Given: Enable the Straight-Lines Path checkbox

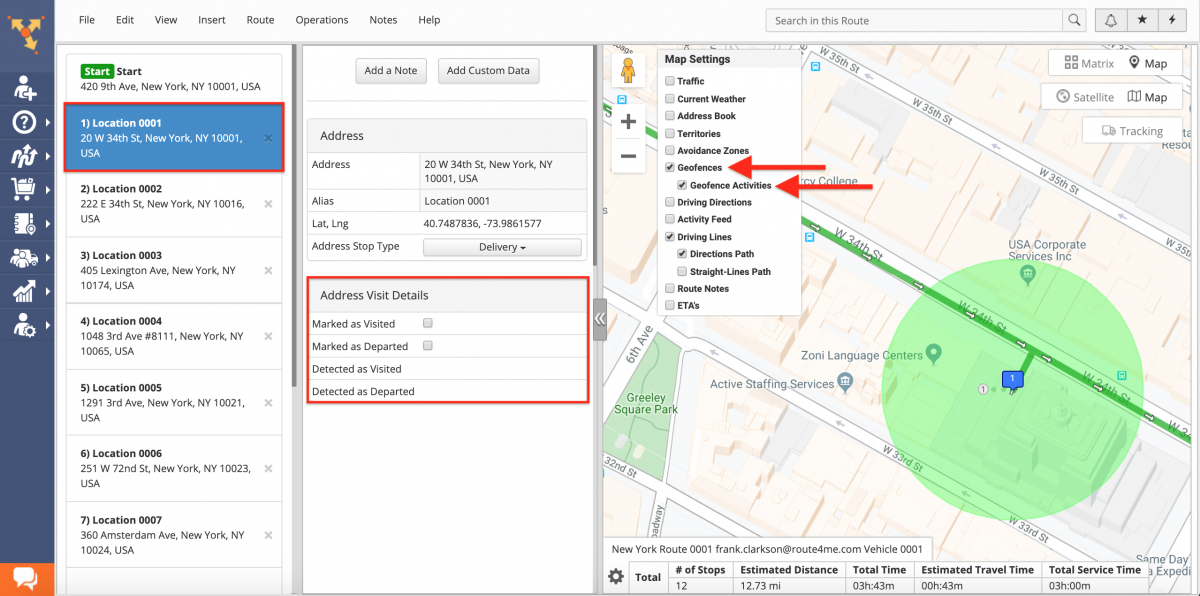Looking at the screenshot, I should pos(682,271).
